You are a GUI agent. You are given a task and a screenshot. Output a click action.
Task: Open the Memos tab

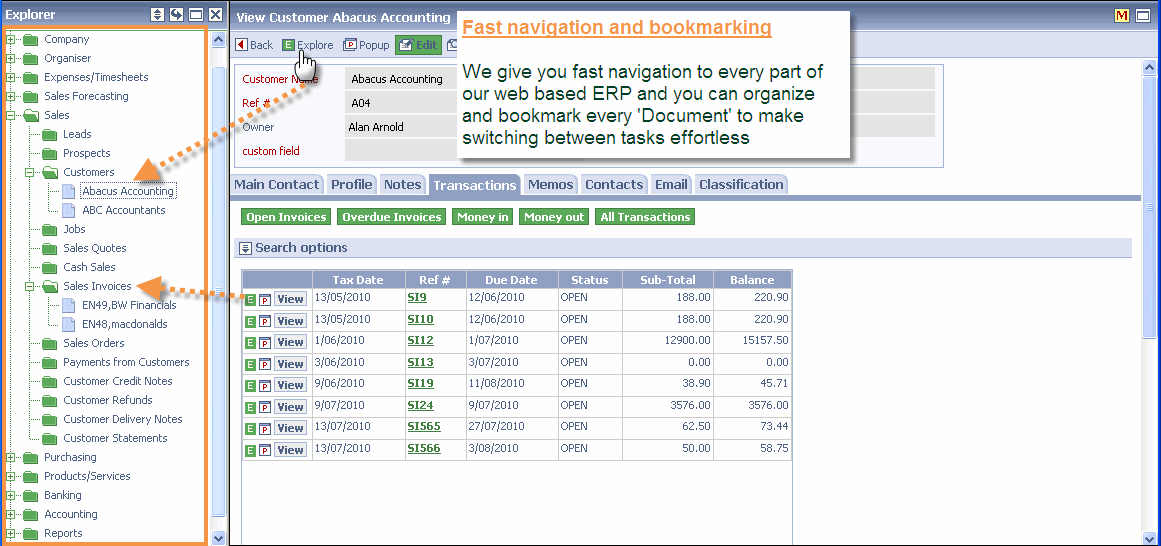point(550,184)
